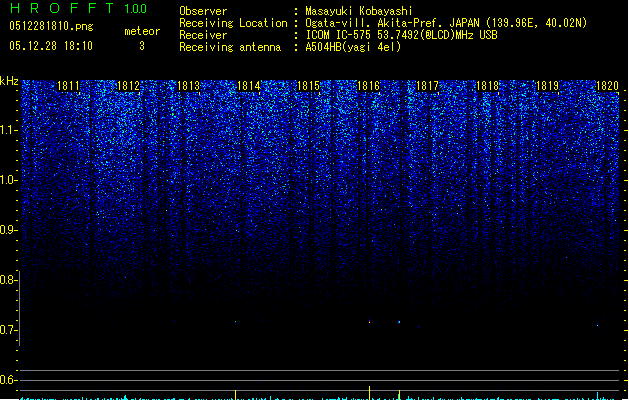Select the file name 0512281810.png

pyautogui.click(x=51, y=26)
